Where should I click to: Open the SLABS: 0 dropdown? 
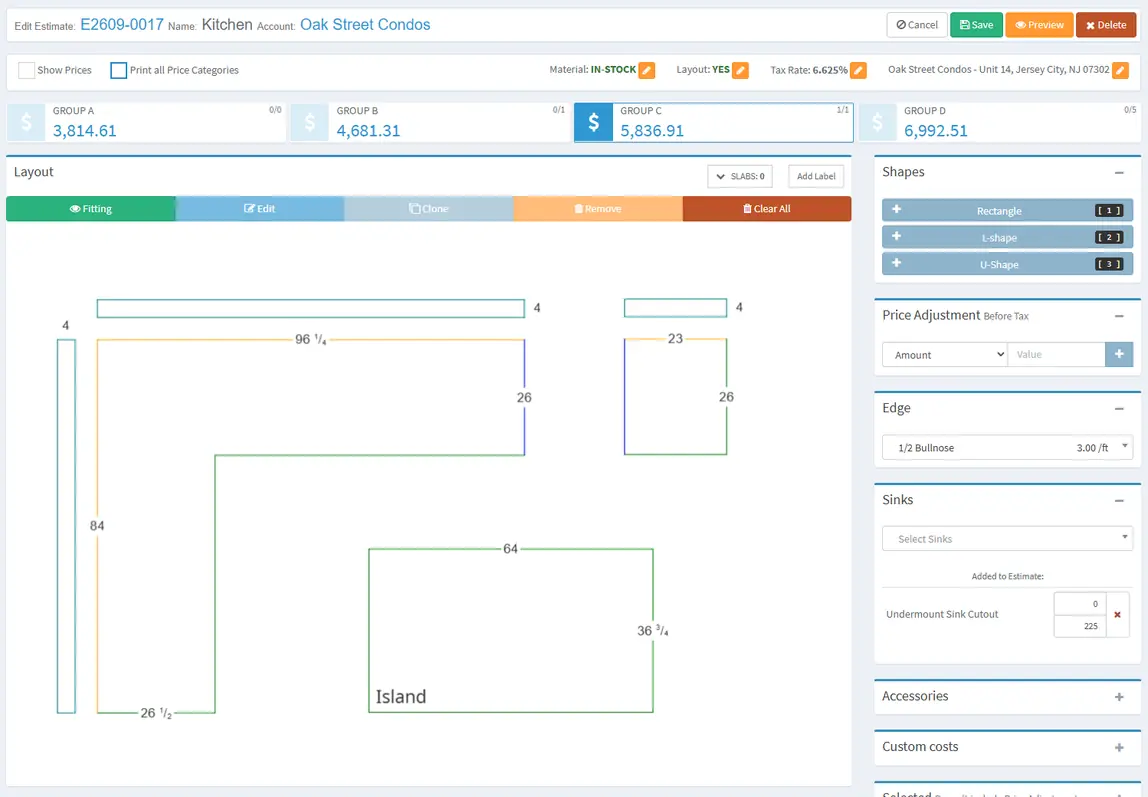click(739, 176)
